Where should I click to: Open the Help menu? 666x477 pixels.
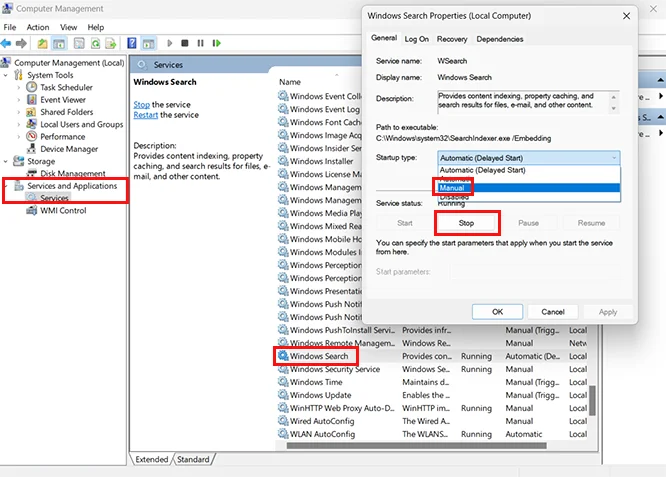click(x=96, y=27)
